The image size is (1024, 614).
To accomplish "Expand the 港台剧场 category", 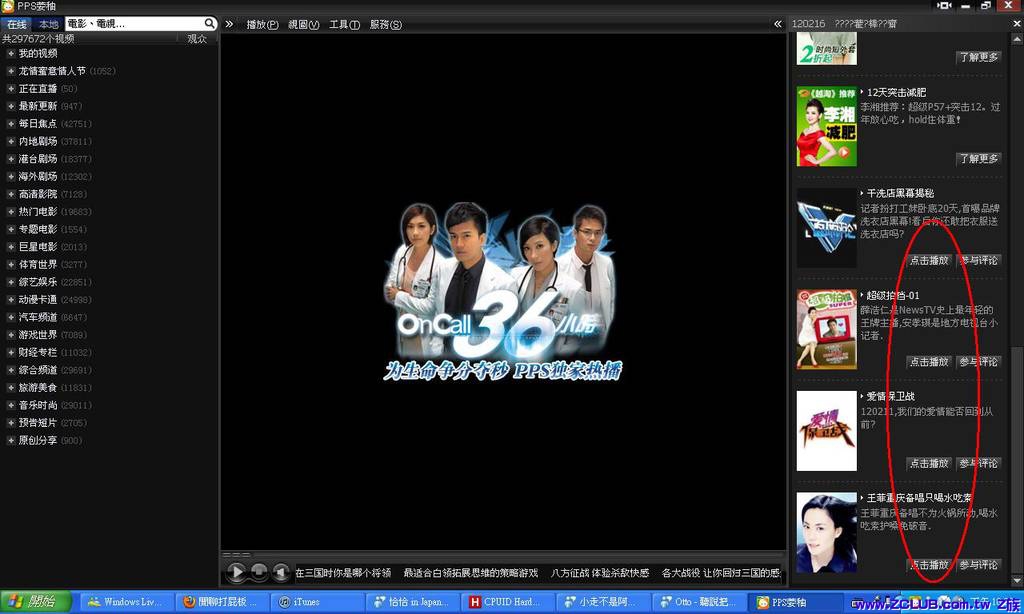I will [10, 159].
